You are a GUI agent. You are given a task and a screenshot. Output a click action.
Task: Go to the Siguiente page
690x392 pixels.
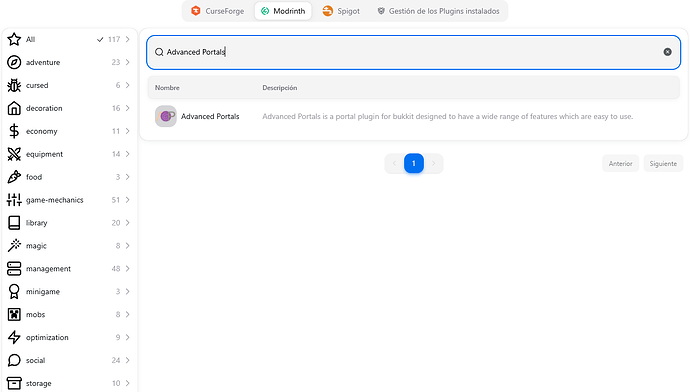click(663, 164)
